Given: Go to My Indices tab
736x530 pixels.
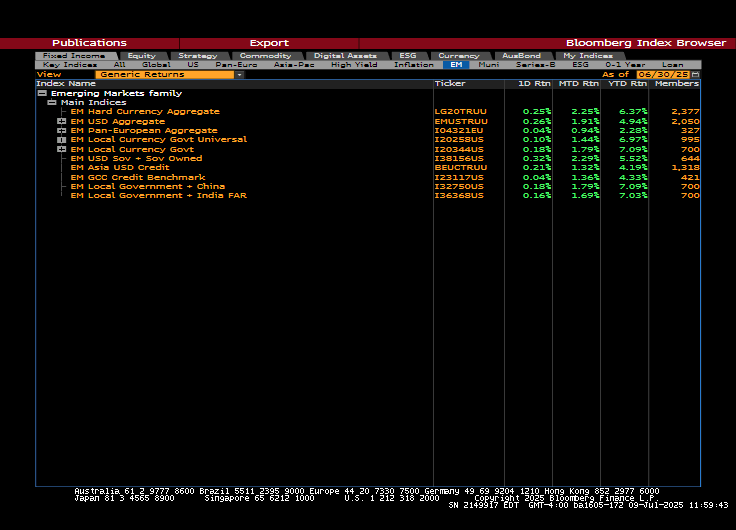Looking at the screenshot, I should point(588,56).
